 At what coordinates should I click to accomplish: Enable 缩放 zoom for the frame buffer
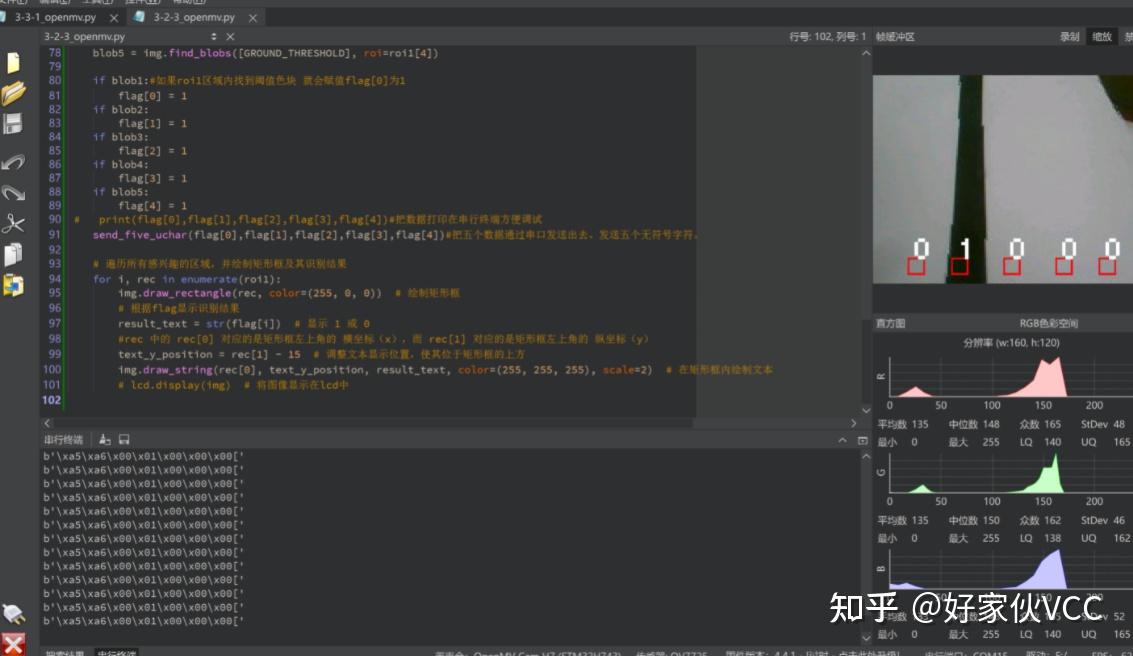pyautogui.click(x=1100, y=36)
